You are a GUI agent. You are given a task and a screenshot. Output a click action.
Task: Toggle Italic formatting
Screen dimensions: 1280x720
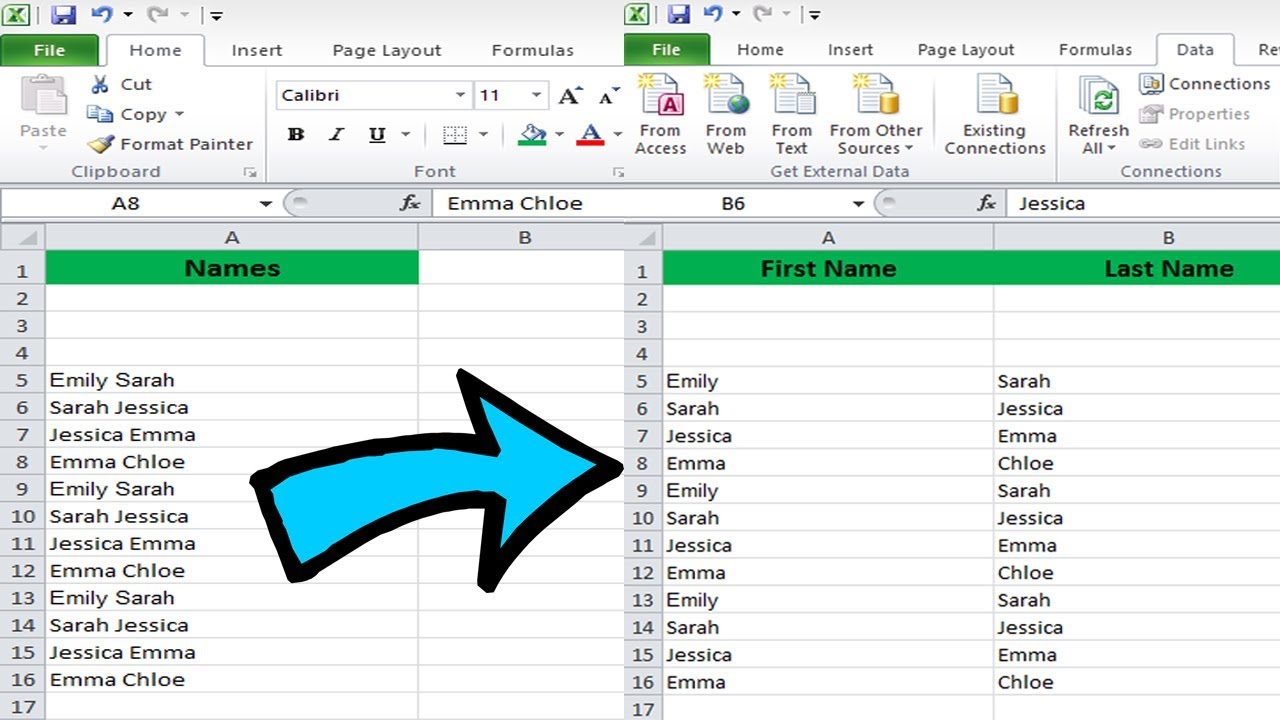(x=336, y=135)
